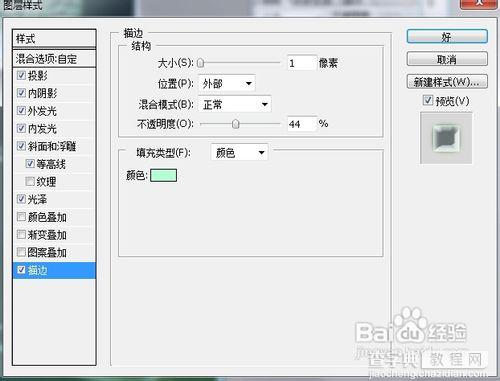The width and height of the screenshot is (500, 381).
Task: Open the 外发光 settings panel
Action: tap(42, 111)
